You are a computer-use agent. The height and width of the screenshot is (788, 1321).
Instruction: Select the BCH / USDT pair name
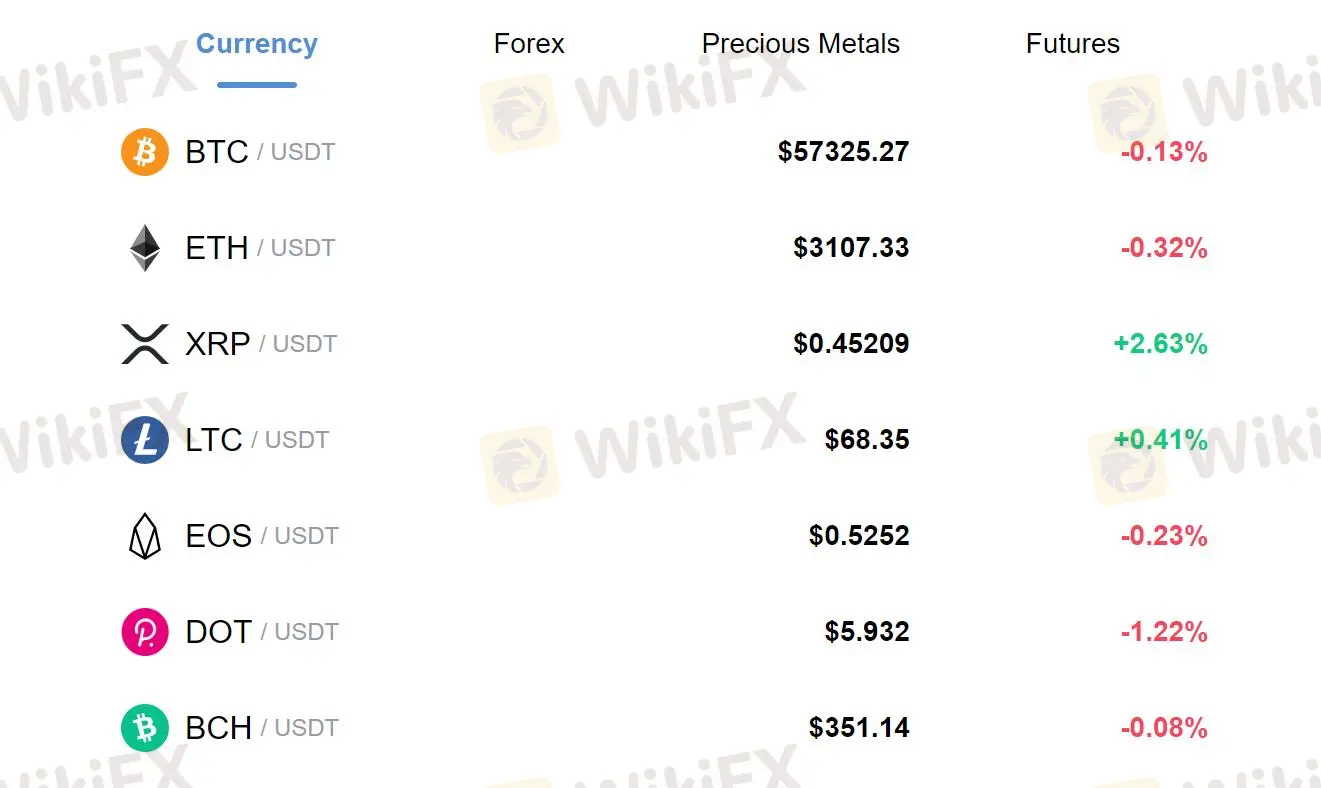pyautogui.click(x=262, y=728)
